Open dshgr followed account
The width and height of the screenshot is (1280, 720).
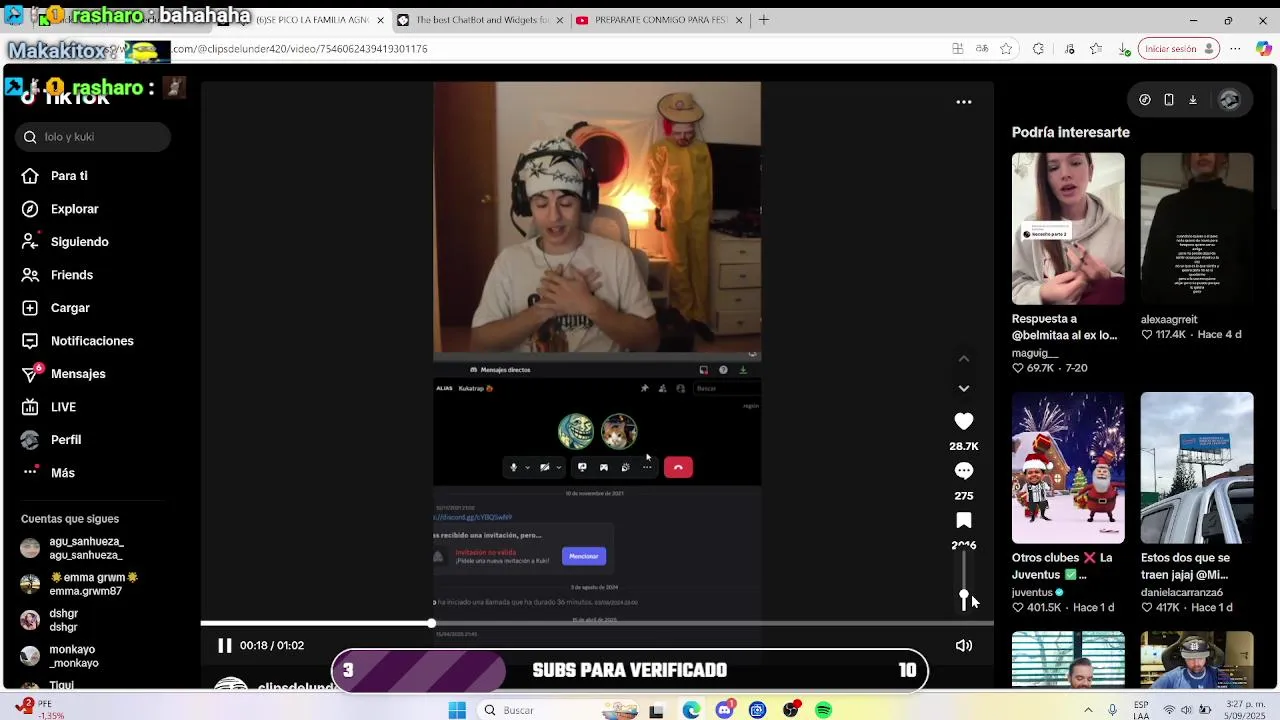(x=50, y=620)
